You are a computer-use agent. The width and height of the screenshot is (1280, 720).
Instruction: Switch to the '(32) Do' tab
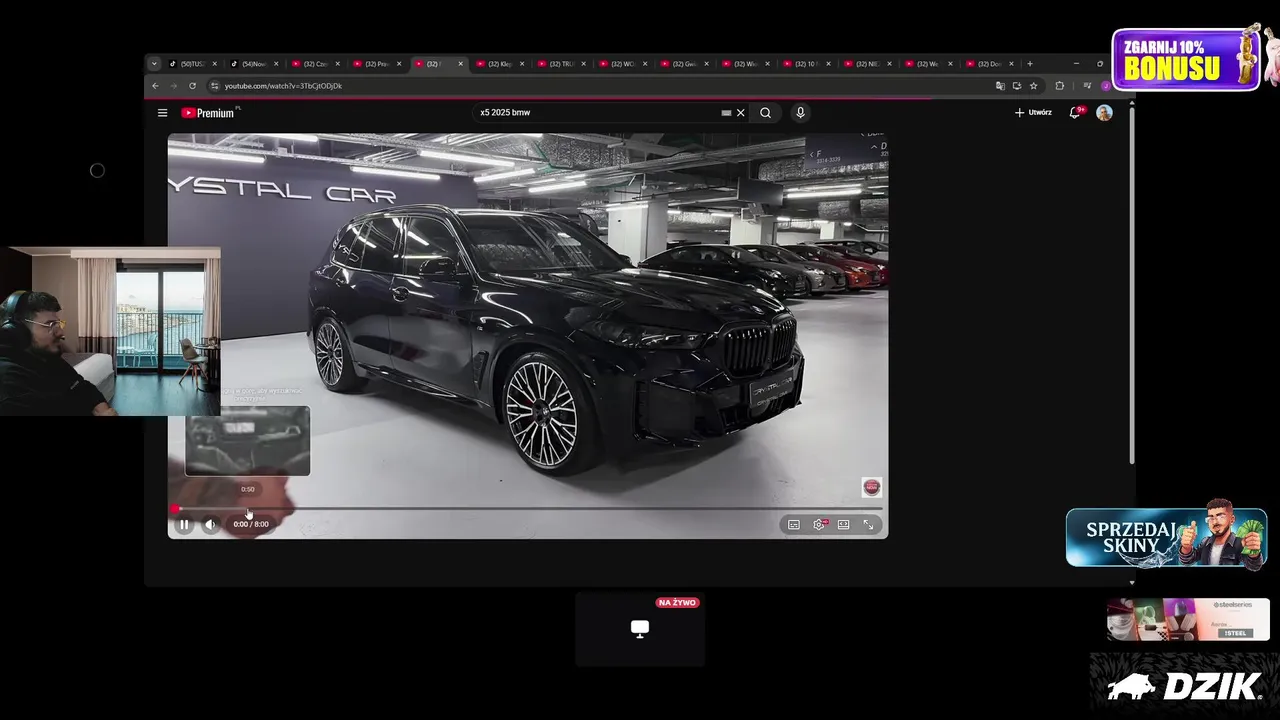coord(989,64)
